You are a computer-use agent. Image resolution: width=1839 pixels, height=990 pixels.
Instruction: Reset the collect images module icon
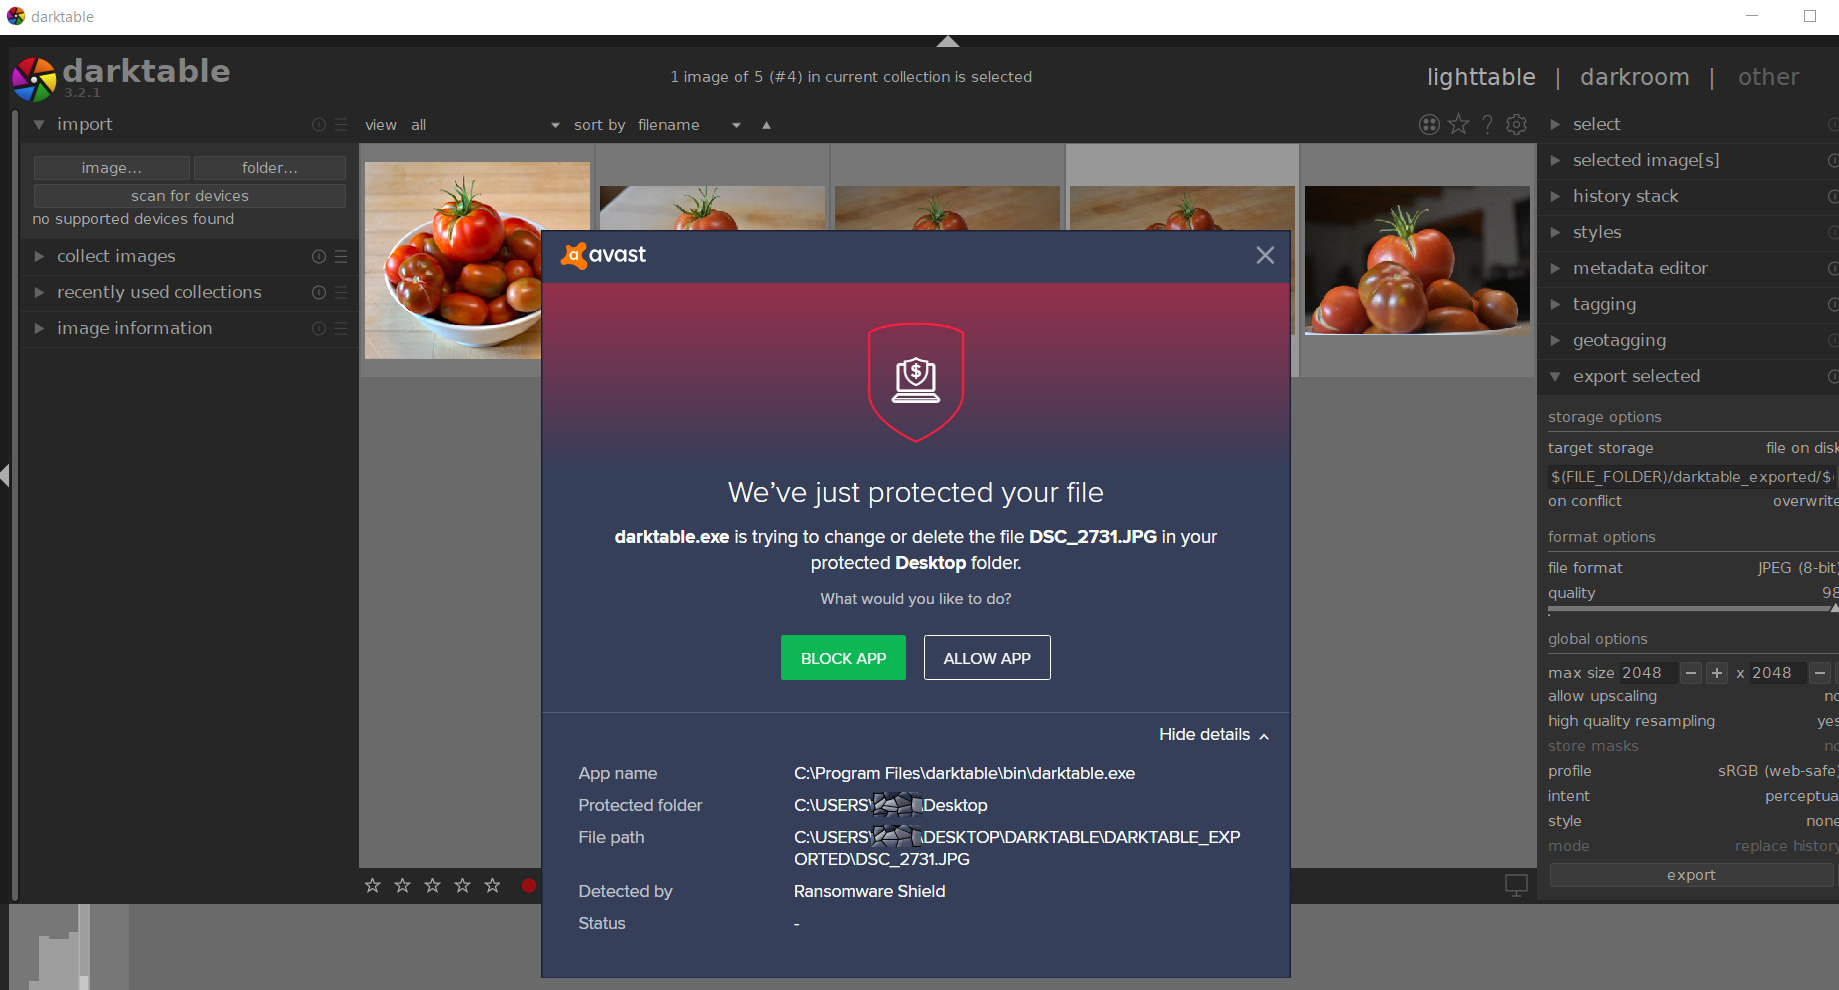pos(319,257)
